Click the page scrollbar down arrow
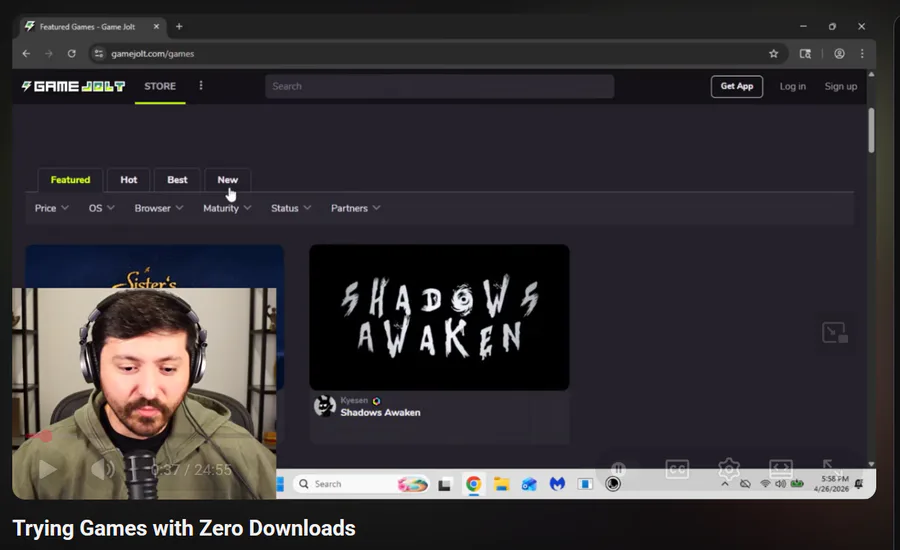 [871, 464]
